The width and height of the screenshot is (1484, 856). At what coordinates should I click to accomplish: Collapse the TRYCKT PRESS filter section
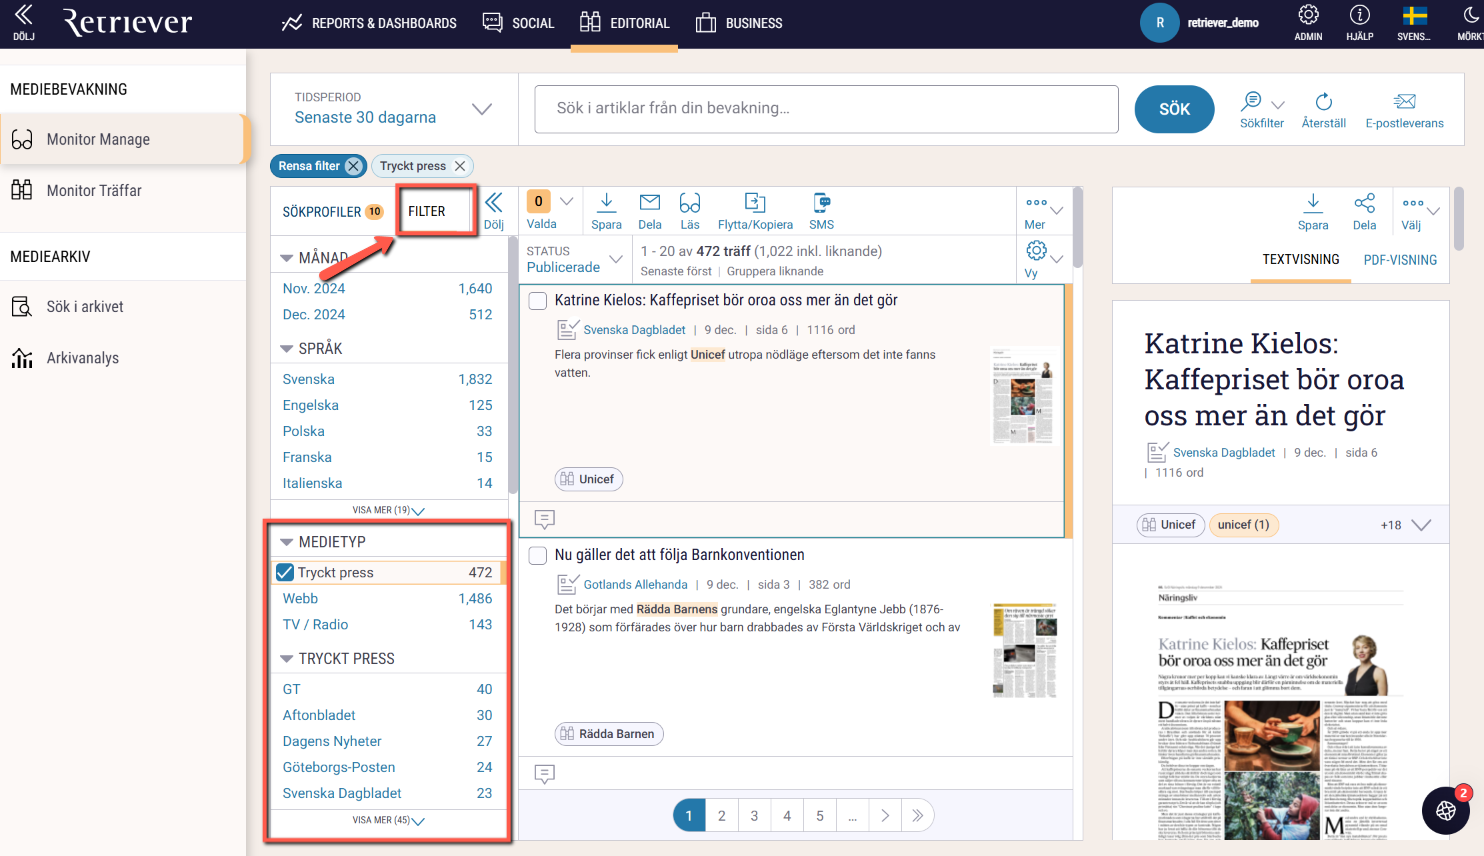tap(287, 659)
